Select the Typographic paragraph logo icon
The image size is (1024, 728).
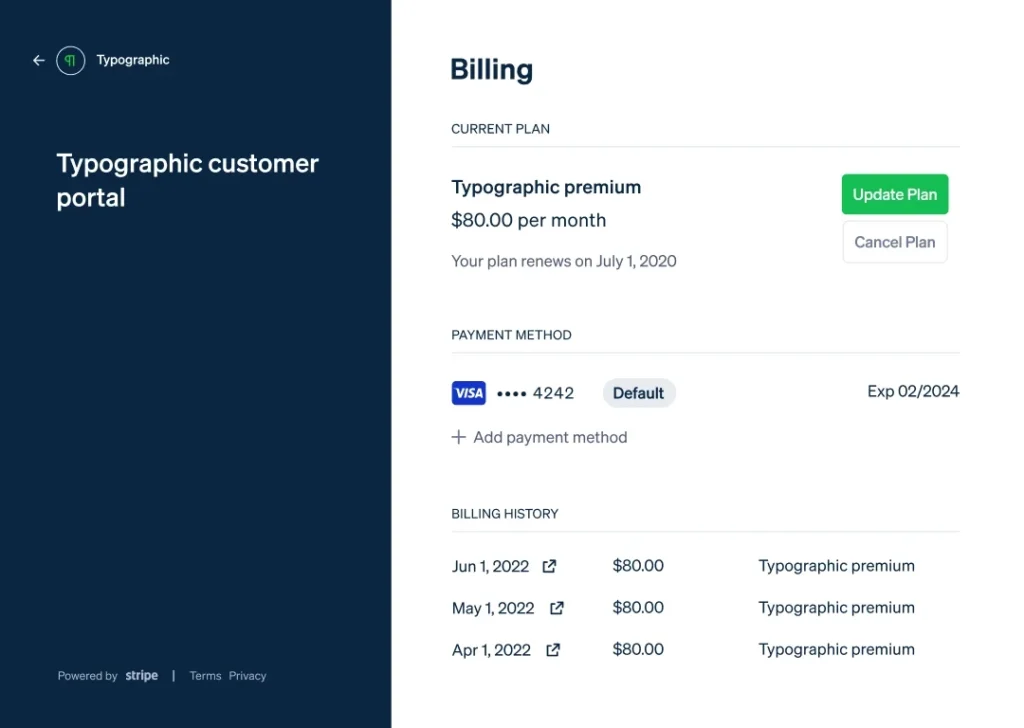69,60
